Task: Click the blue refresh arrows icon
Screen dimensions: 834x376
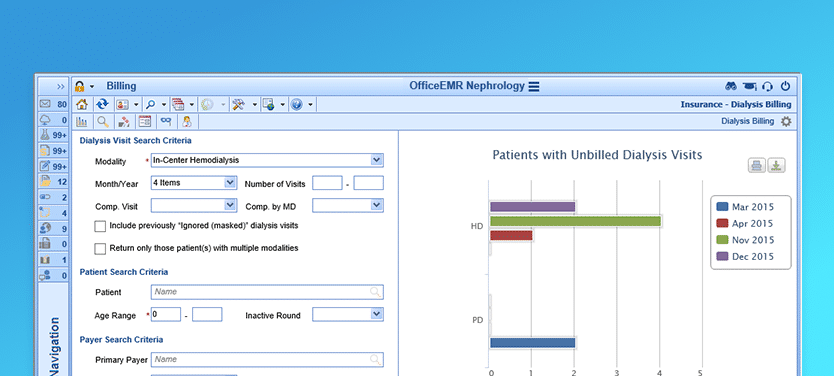Action: pyautogui.click(x=102, y=104)
